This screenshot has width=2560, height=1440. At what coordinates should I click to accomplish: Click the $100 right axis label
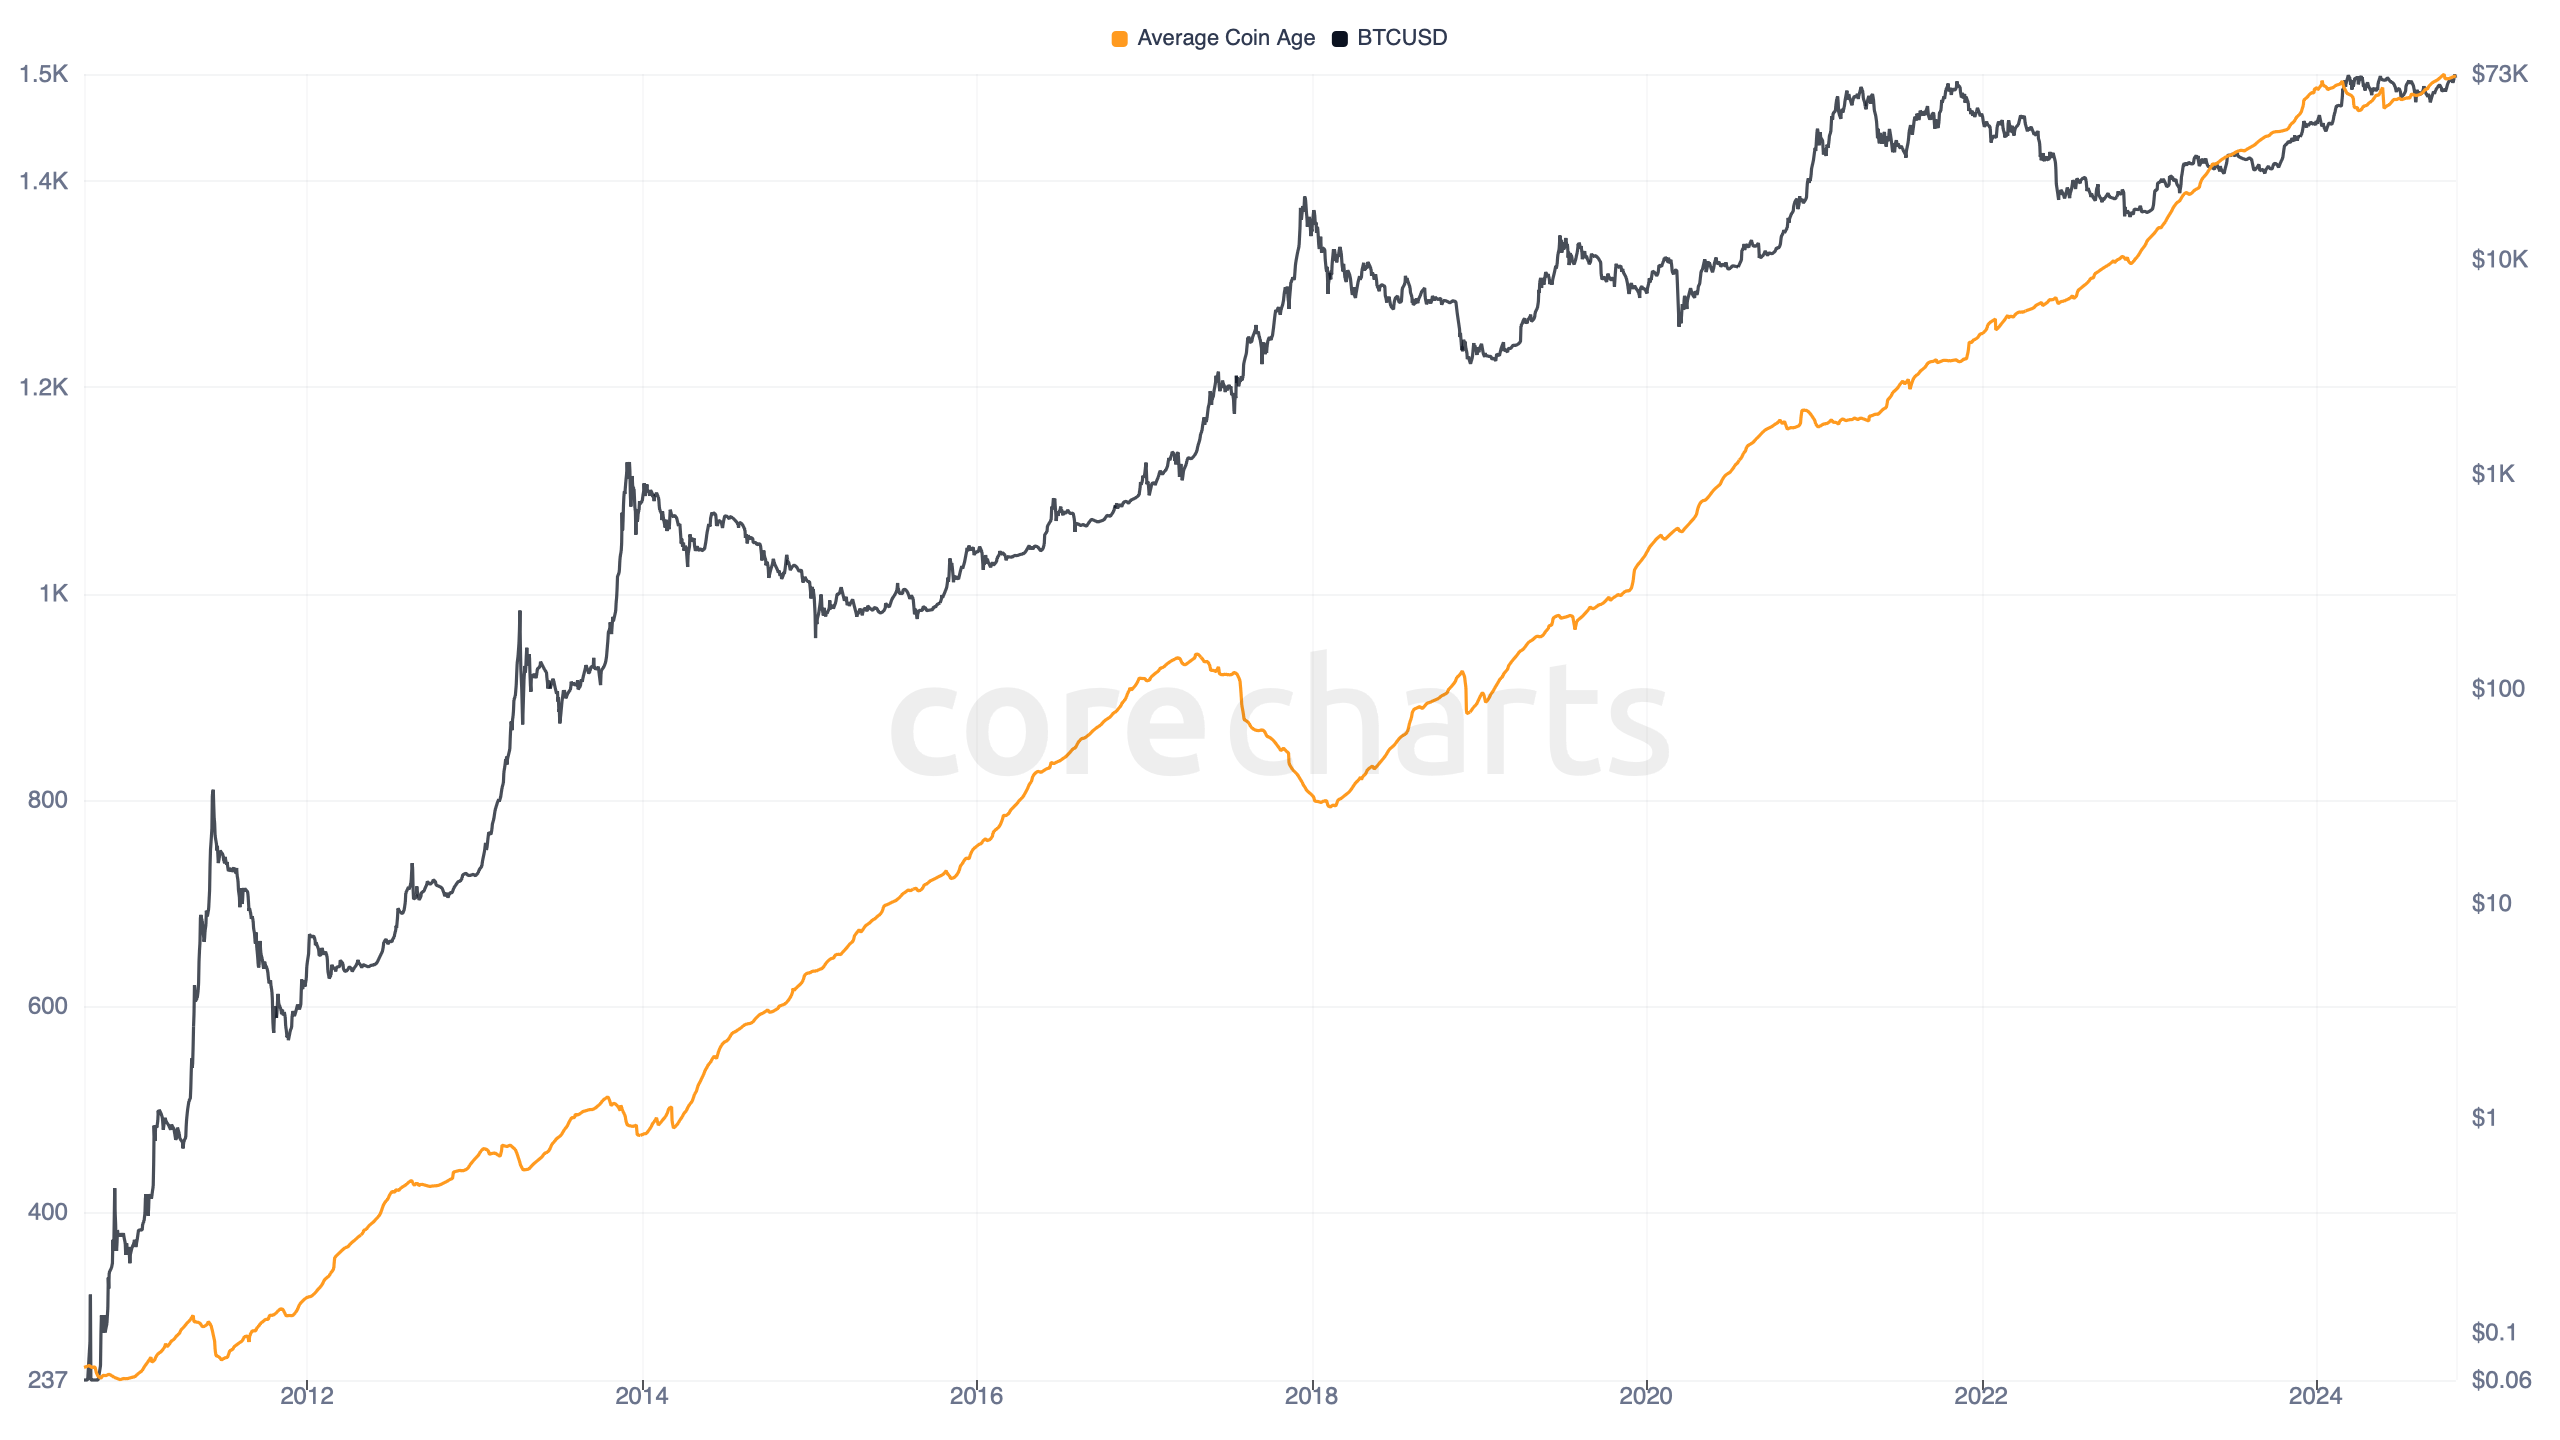click(2497, 689)
